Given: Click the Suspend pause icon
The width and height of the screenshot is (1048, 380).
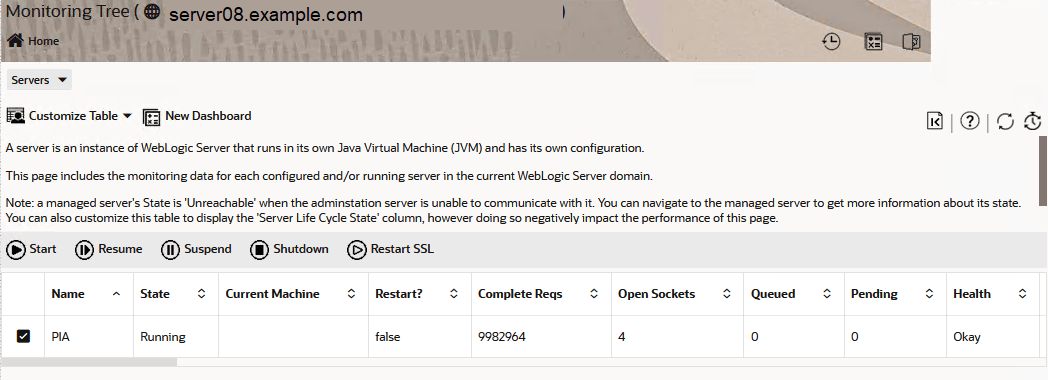Looking at the screenshot, I should click(170, 250).
